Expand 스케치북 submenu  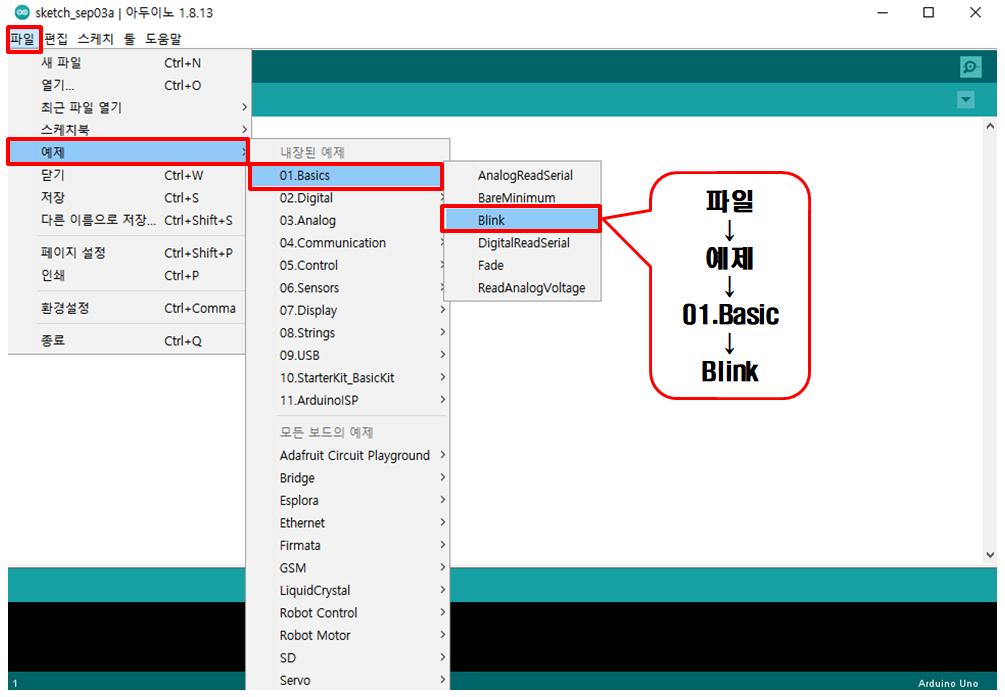128,130
